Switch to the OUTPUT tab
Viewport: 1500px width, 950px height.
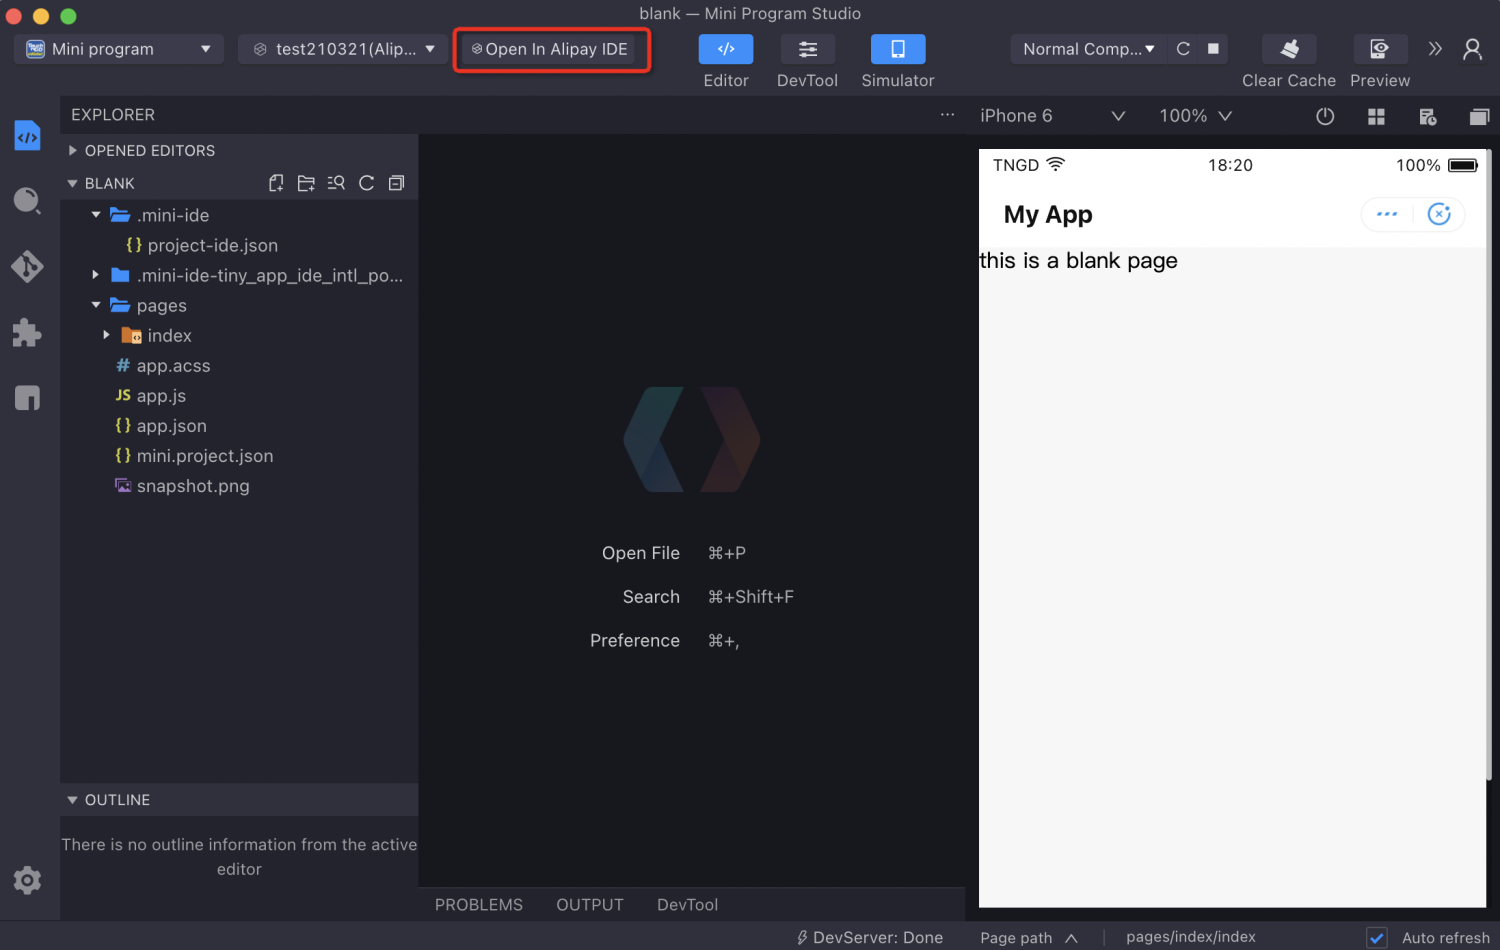tap(589, 905)
